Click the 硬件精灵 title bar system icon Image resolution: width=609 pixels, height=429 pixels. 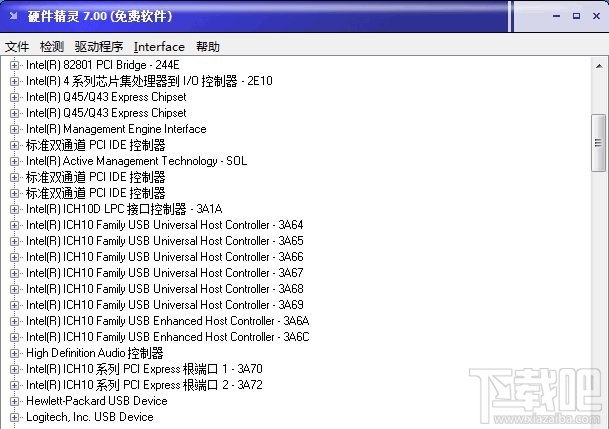tap(14, 16)
